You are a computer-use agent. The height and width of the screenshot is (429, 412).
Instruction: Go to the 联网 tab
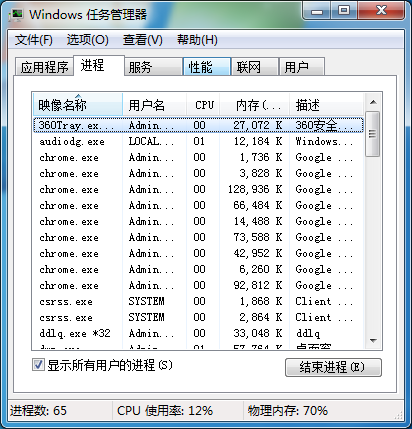255,67
